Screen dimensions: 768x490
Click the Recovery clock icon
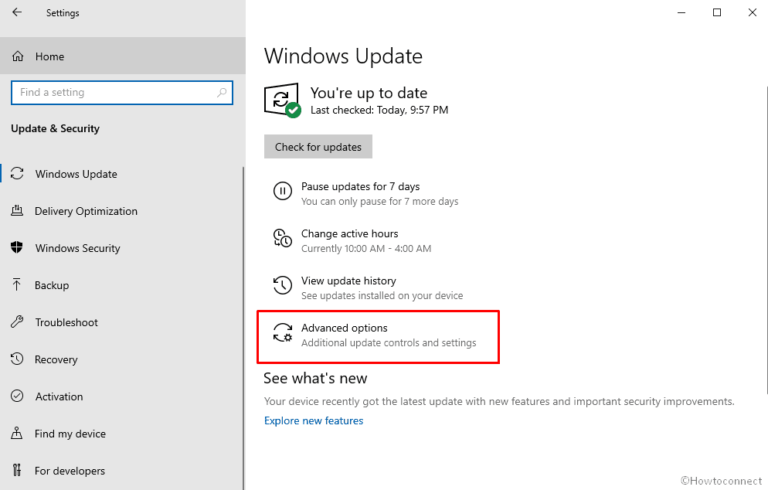point(17,359)
